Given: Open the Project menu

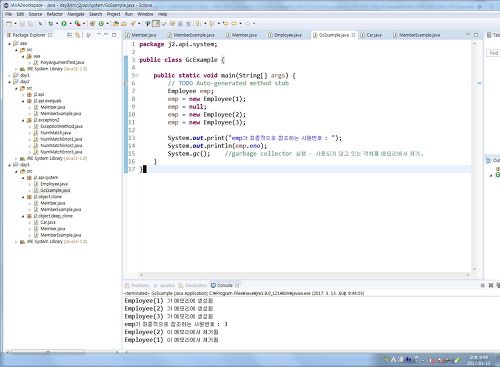Looking at the screenshot, I should click(x=113, y=14).
